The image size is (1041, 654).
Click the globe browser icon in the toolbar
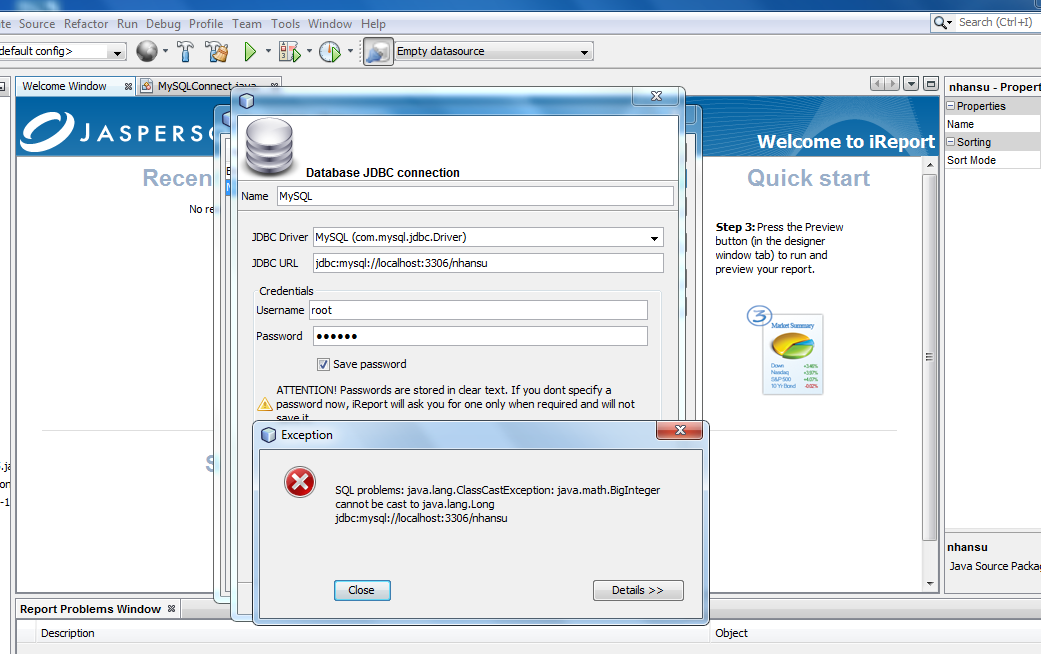pos(147,51)
